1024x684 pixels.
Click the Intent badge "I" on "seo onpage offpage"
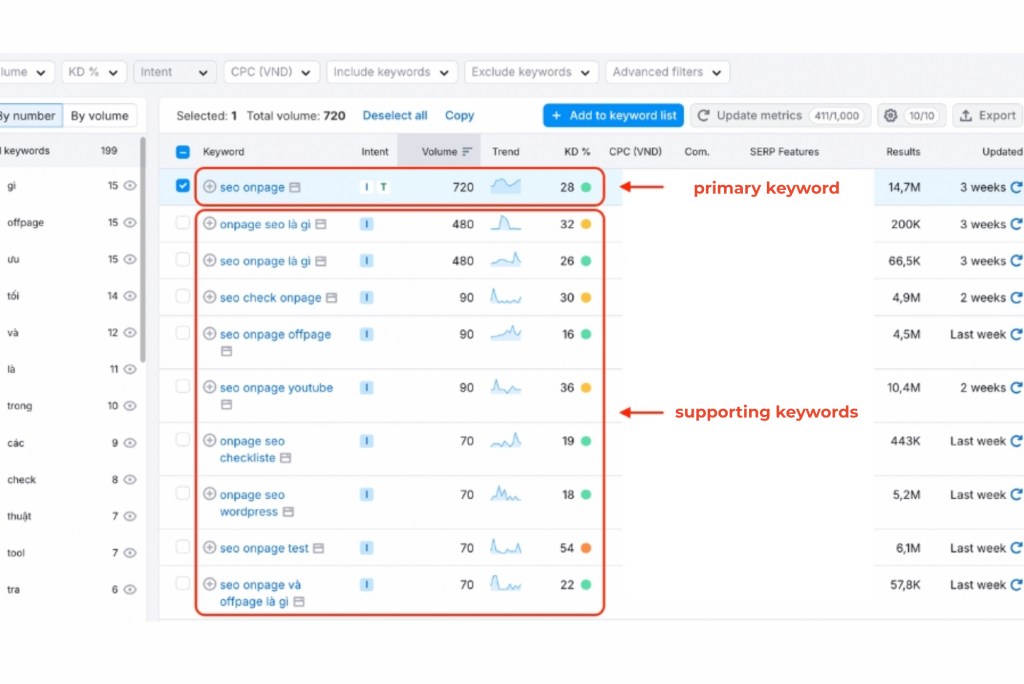click(x=366, y=334)
